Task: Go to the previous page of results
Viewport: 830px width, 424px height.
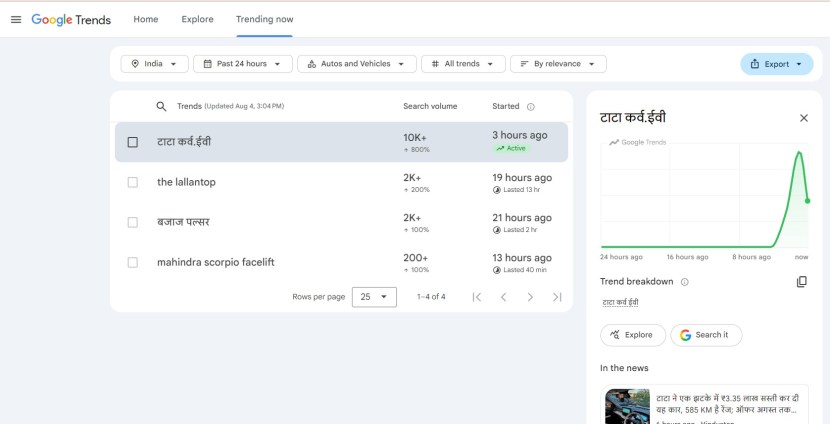Action: [x=503, y=297]
